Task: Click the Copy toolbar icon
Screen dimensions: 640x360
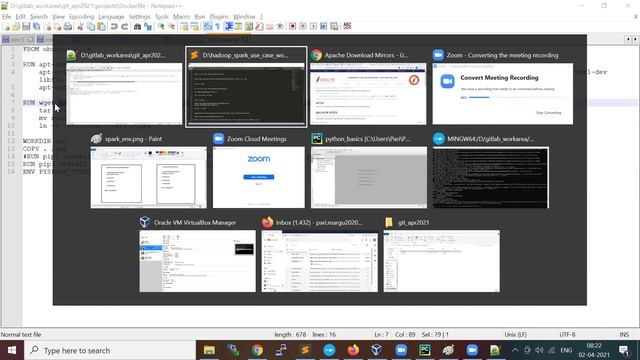Action: (x=91, y=27)
